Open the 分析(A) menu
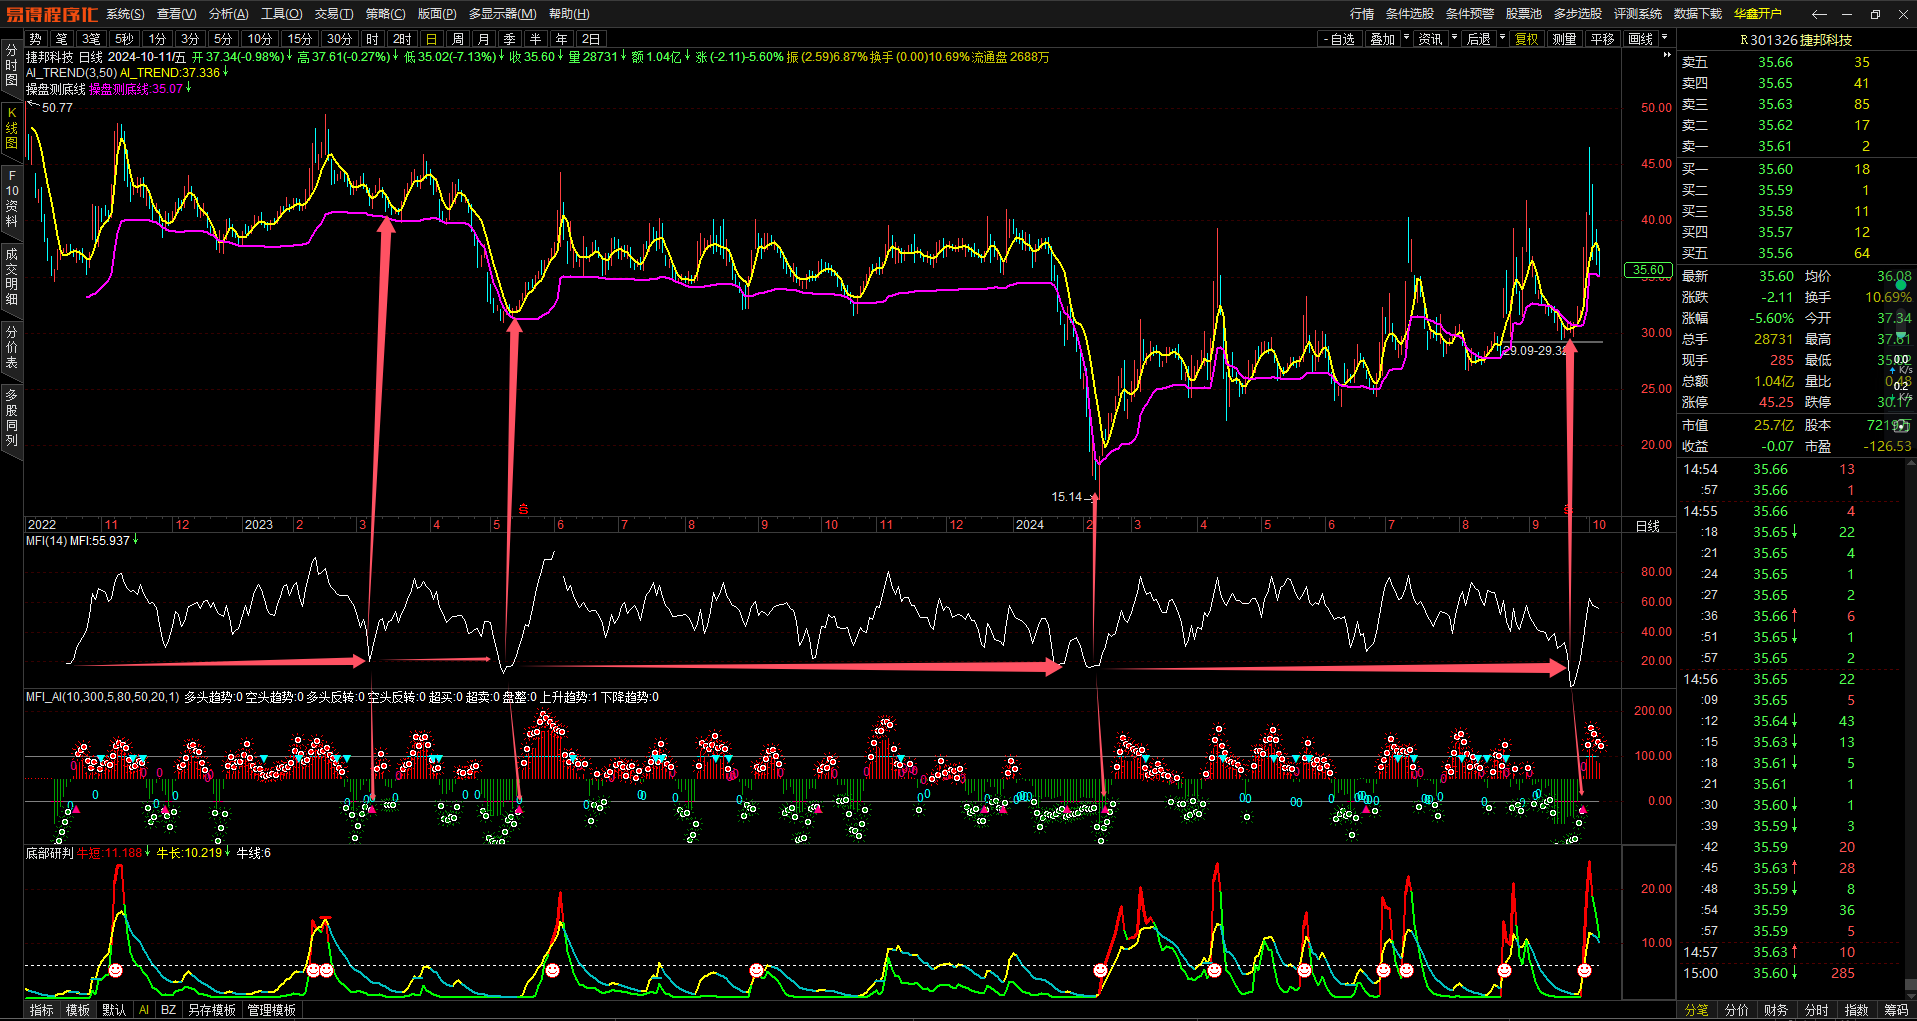Screen dimensions: 1917x1021 click(x=229, y=14)
